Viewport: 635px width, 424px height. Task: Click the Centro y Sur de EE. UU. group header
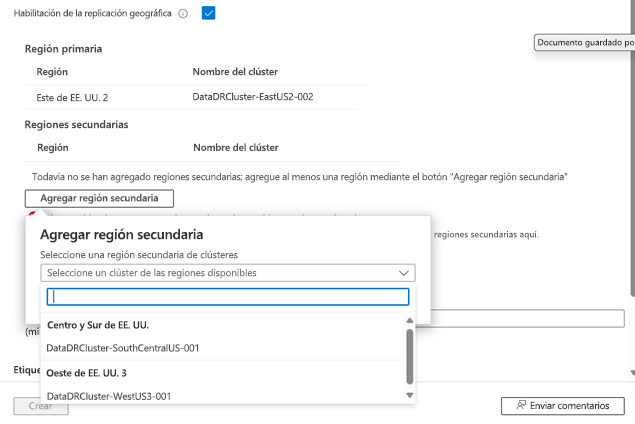(x=98, y=325)
